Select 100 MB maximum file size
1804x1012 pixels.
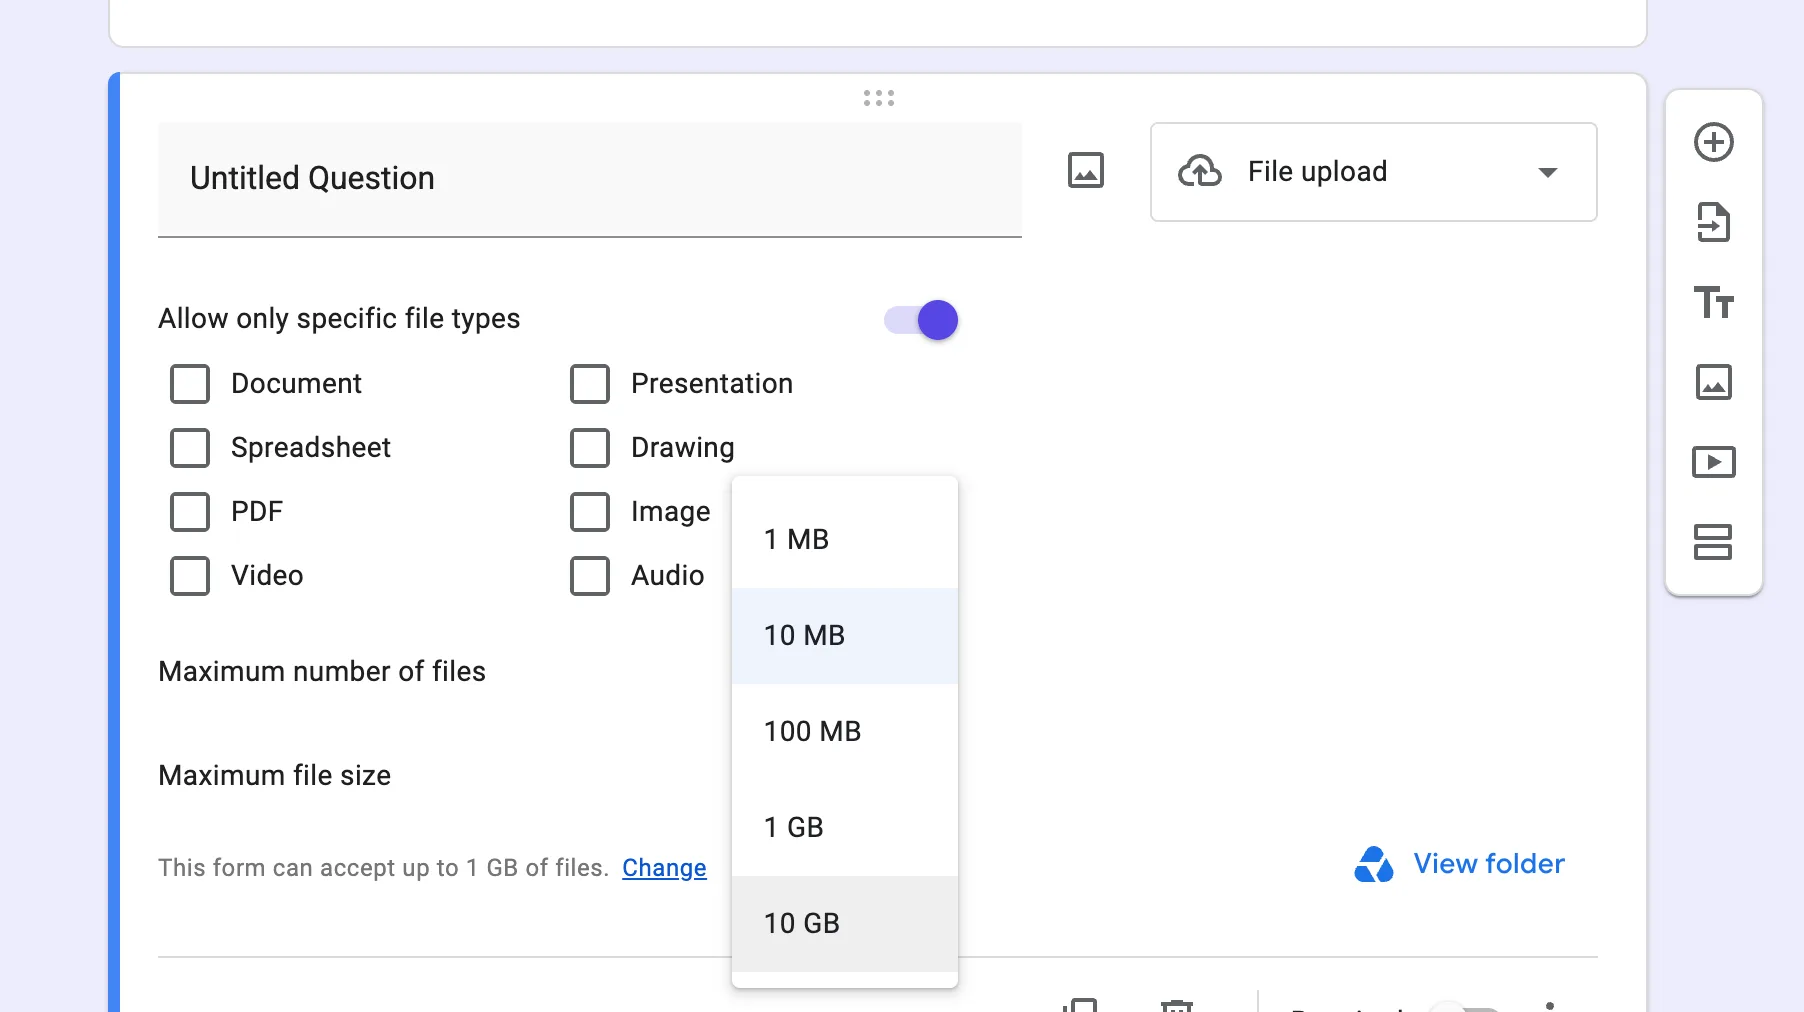(x=845, y=732)
